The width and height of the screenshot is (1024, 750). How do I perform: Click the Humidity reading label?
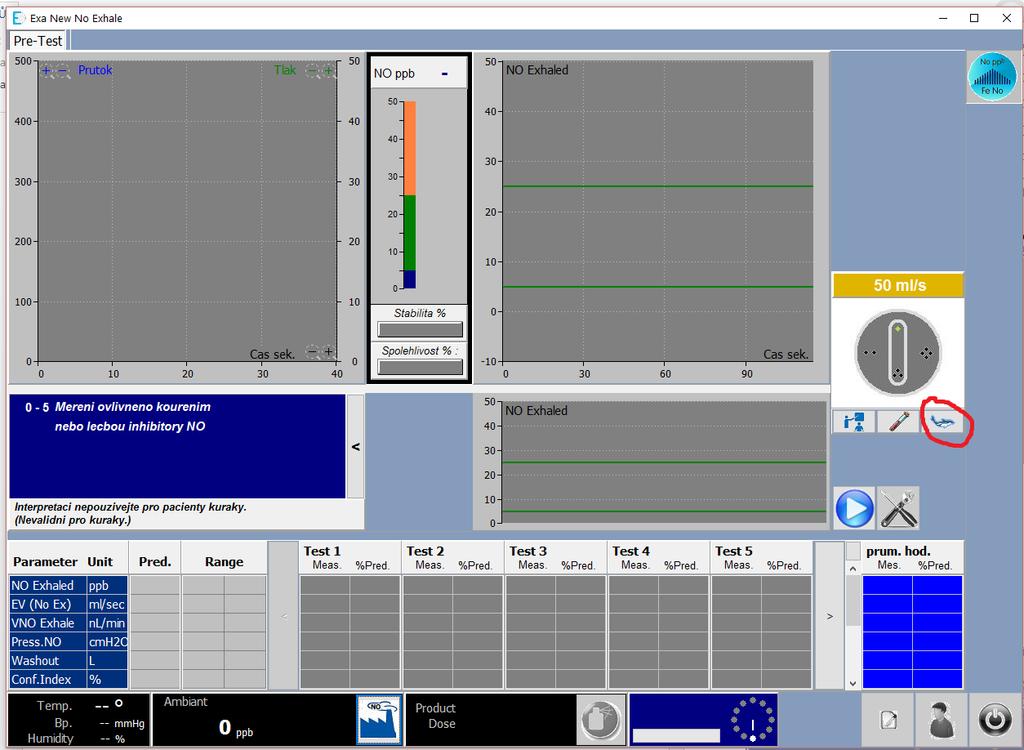(x=50, y=738)
